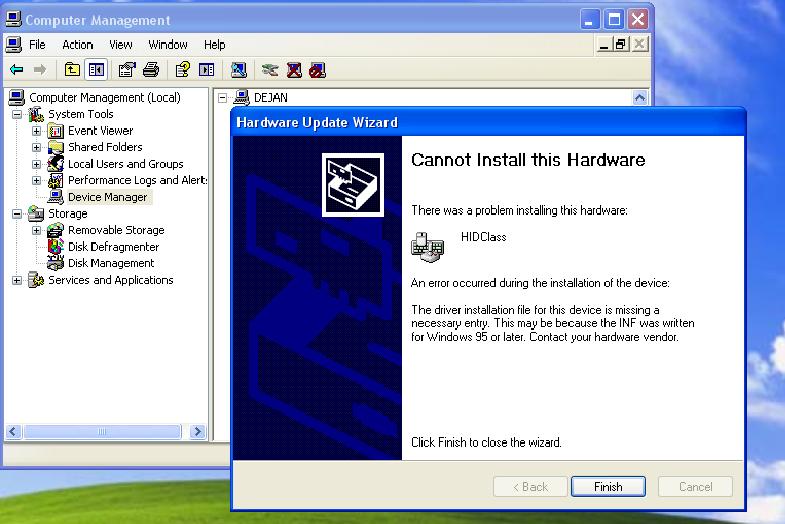785x524 pixels.
Task: Click the "DEJAN" computer name text
Action: coord(271,98)
